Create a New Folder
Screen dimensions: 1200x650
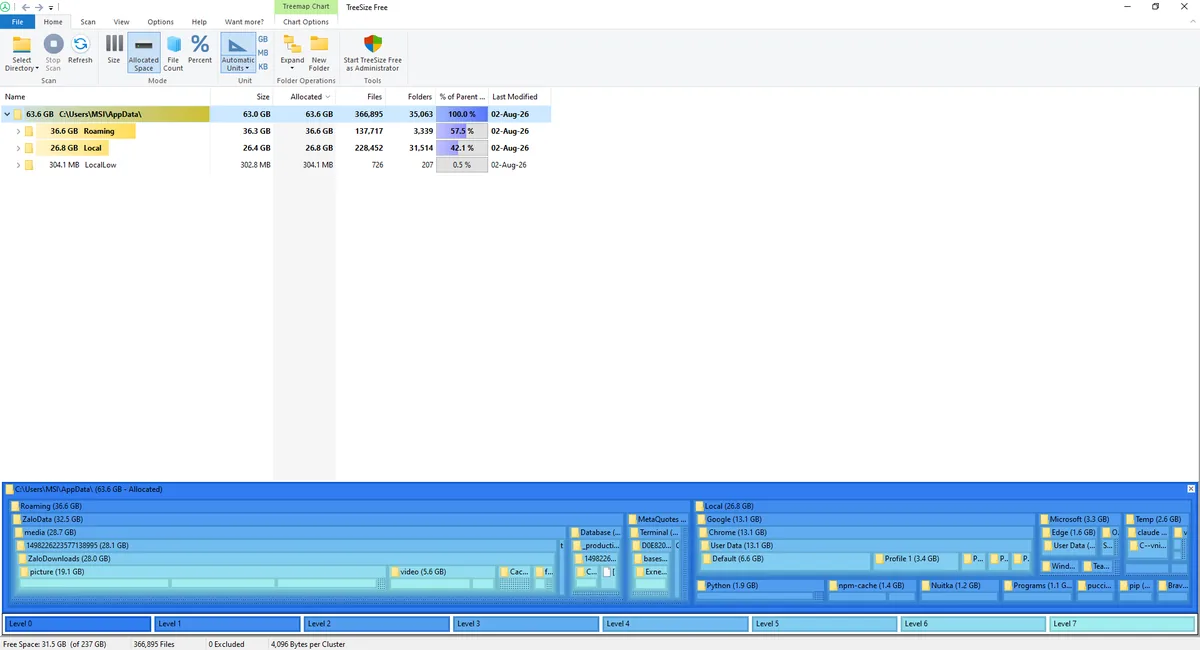click(319, 52)
